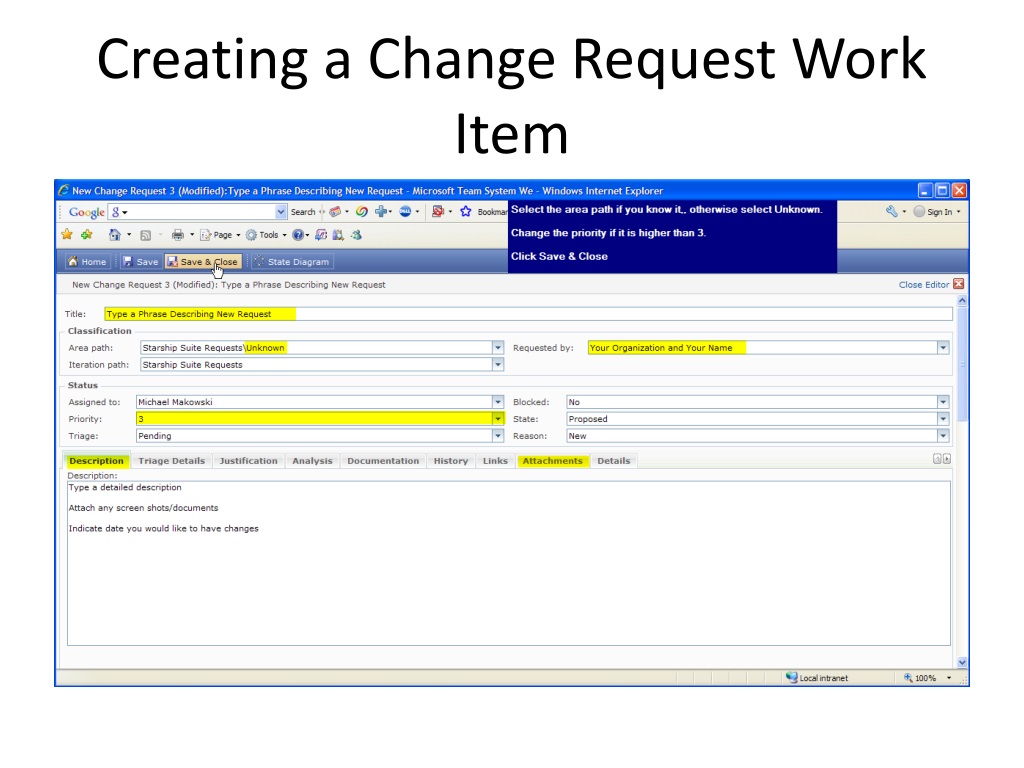Click the Google toolbar Search button
The image size is (1024, 768).
coord(303,212)
